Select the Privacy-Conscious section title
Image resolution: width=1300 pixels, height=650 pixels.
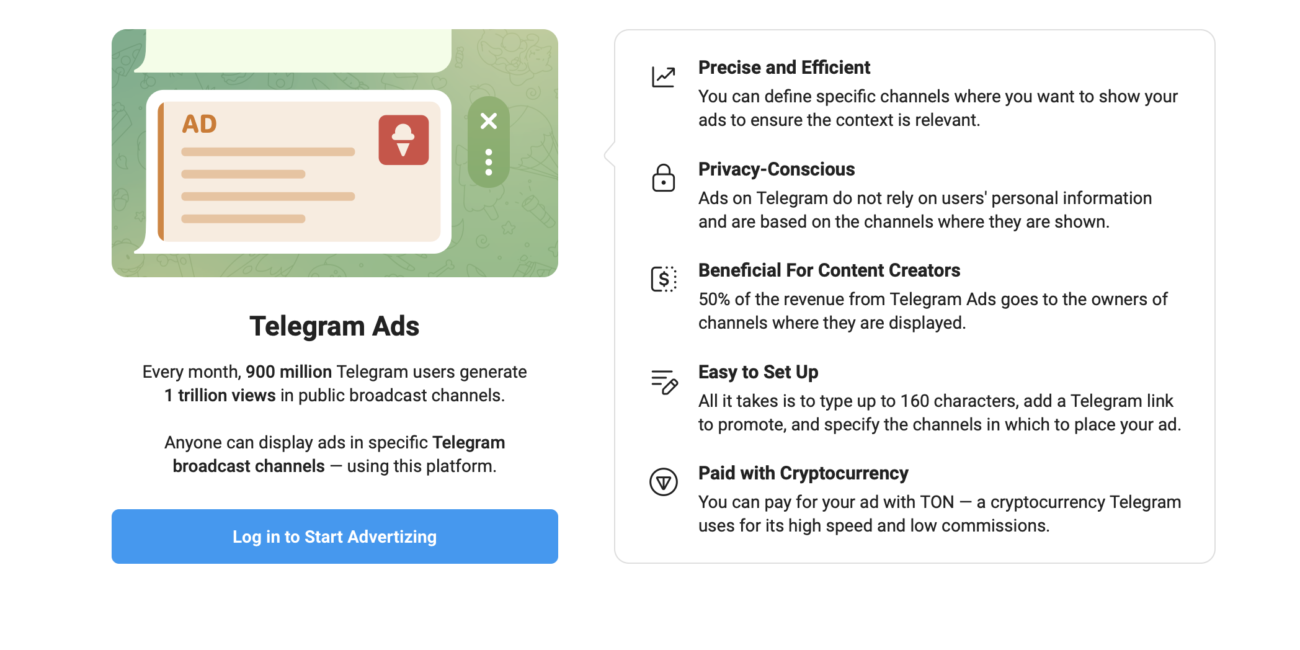tap(776, 169)
